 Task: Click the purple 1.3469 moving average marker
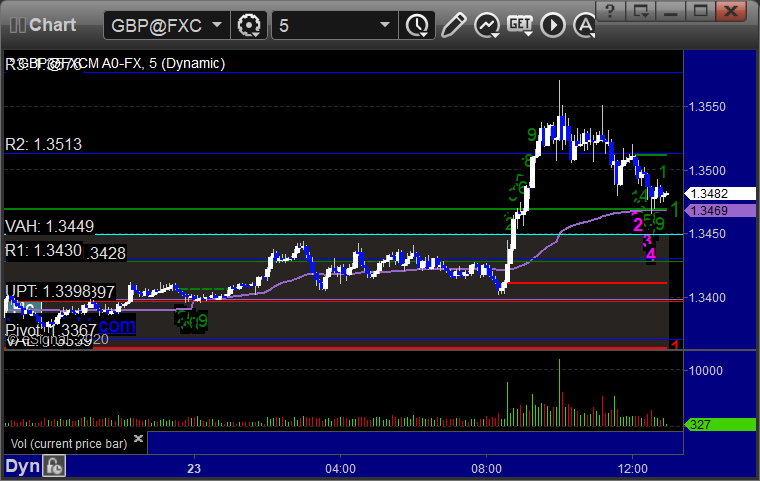pos(720,210)
